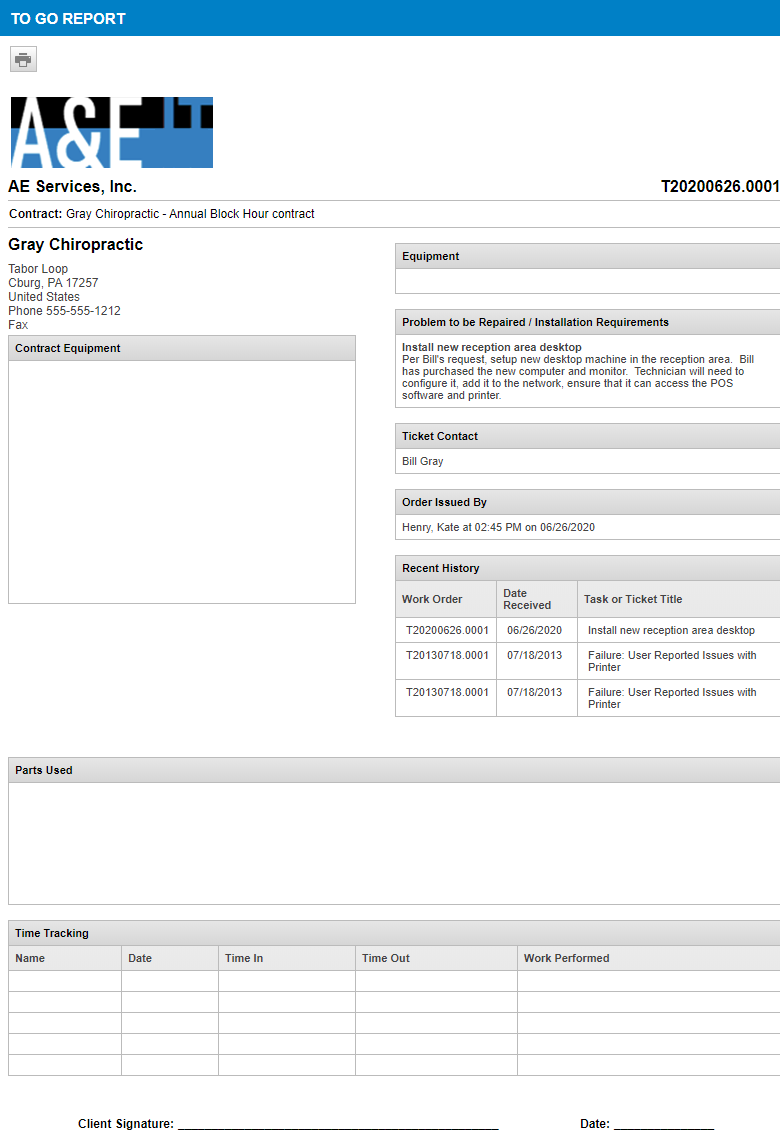Click the Work Performed column header
The height and width of the screenshot is (1142, 780).
pyautogui.click(x=649, y=958)
